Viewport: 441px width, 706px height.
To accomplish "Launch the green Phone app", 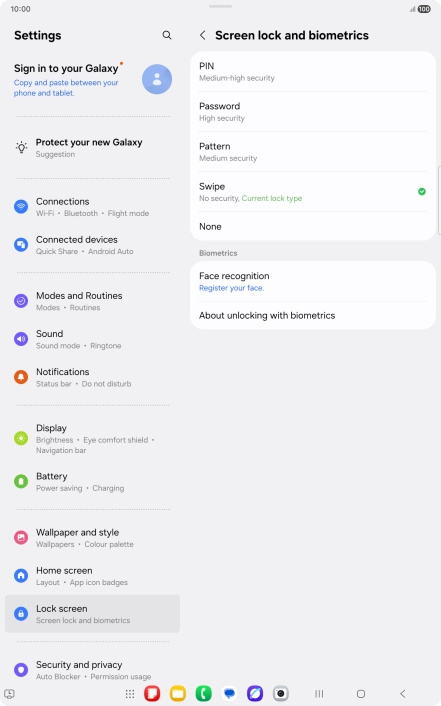I will [x=203, y=693].
